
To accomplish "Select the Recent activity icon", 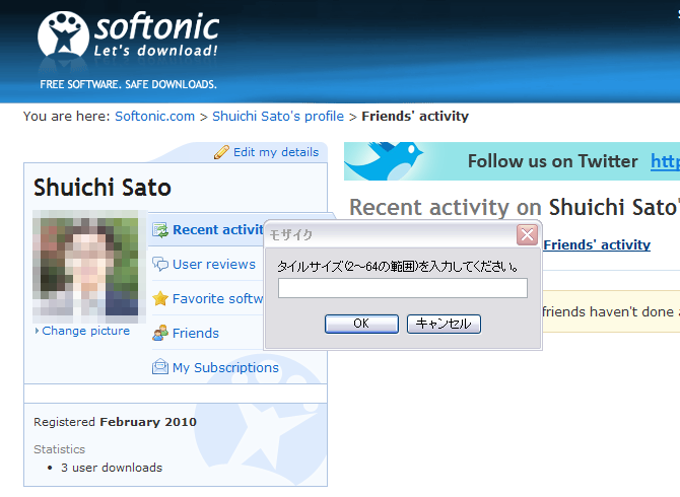I will click(160, 230).
